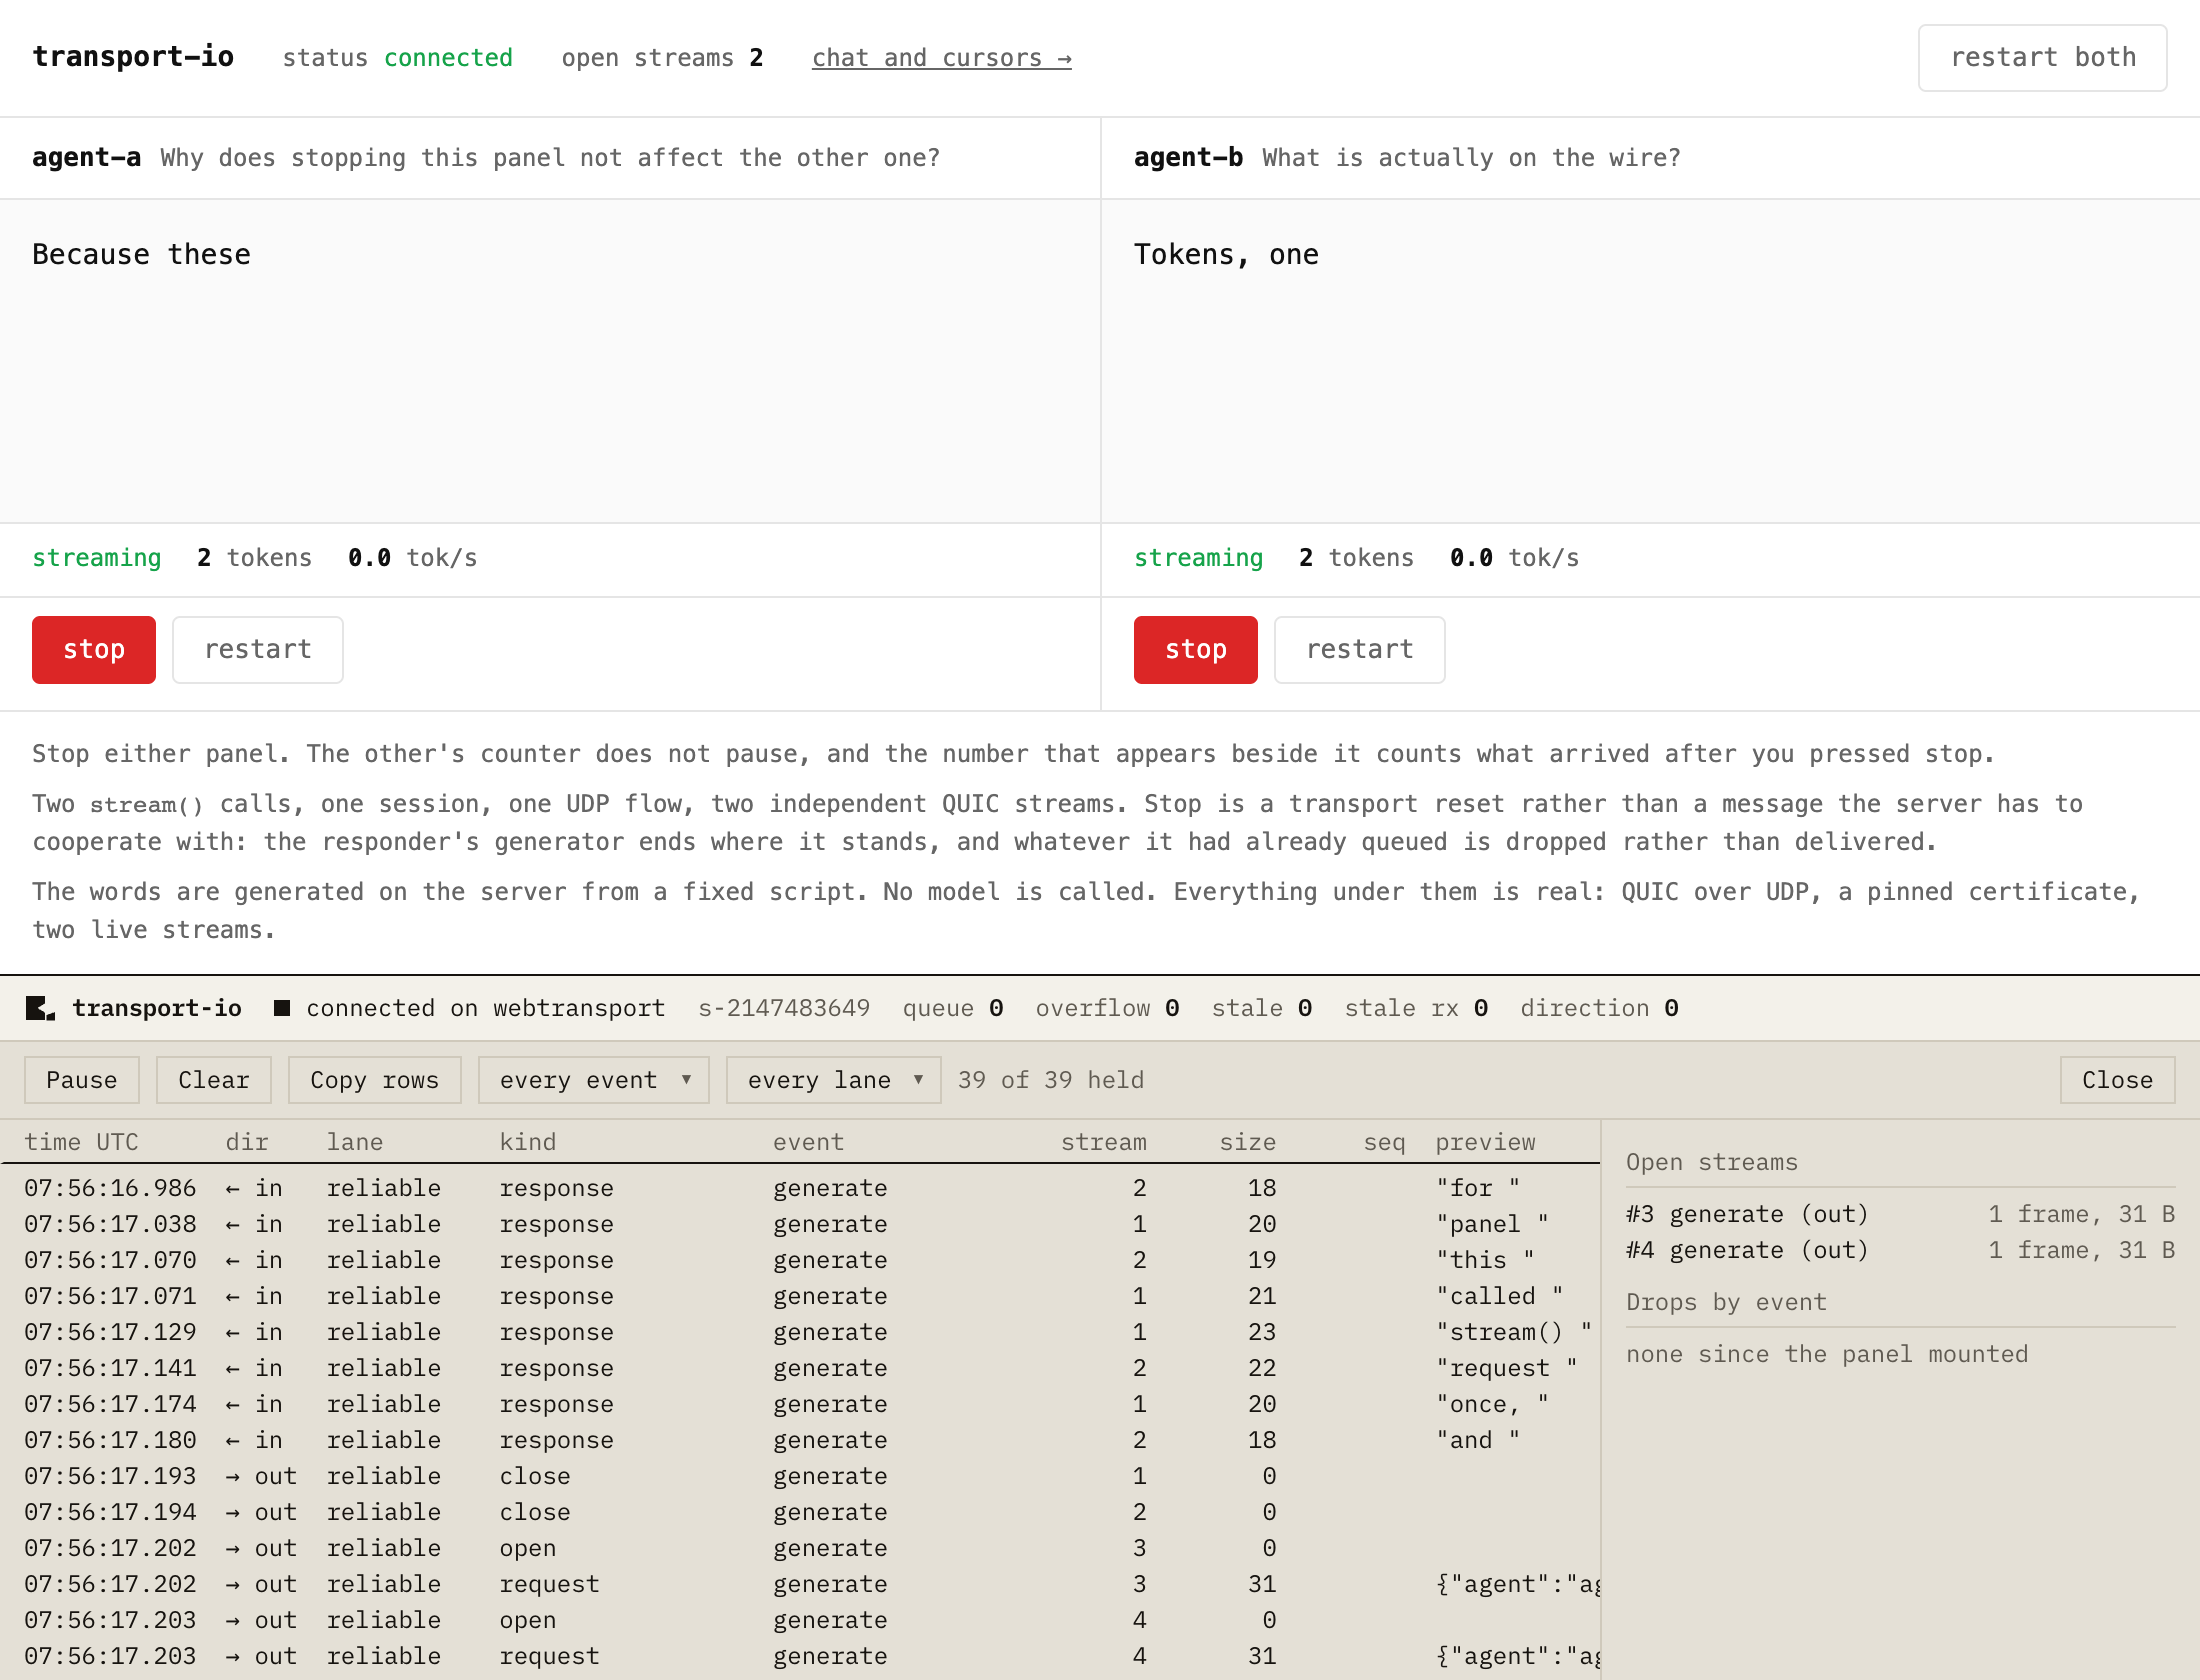Select the log row at 07:56:16.986
Screen dimensions: 2200x1680
[800, 1188]
